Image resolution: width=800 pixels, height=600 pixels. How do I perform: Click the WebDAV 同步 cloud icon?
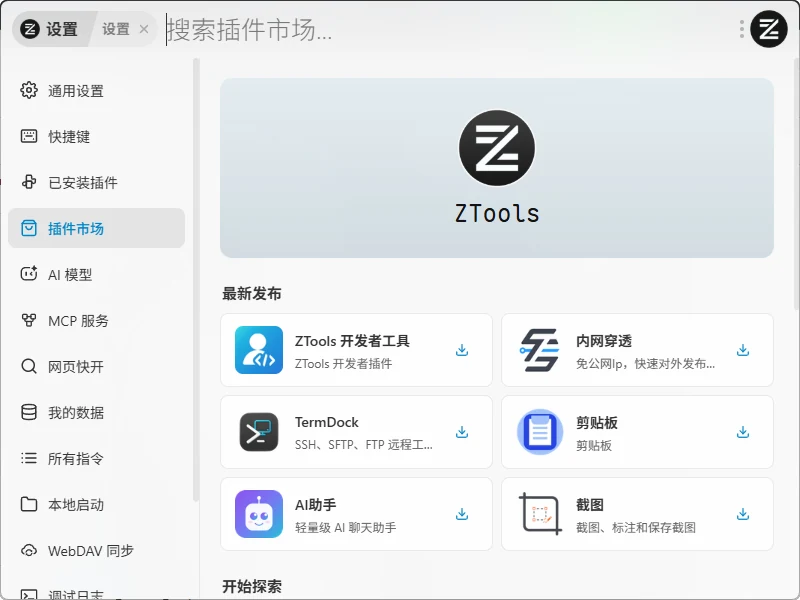pos(29,551)
